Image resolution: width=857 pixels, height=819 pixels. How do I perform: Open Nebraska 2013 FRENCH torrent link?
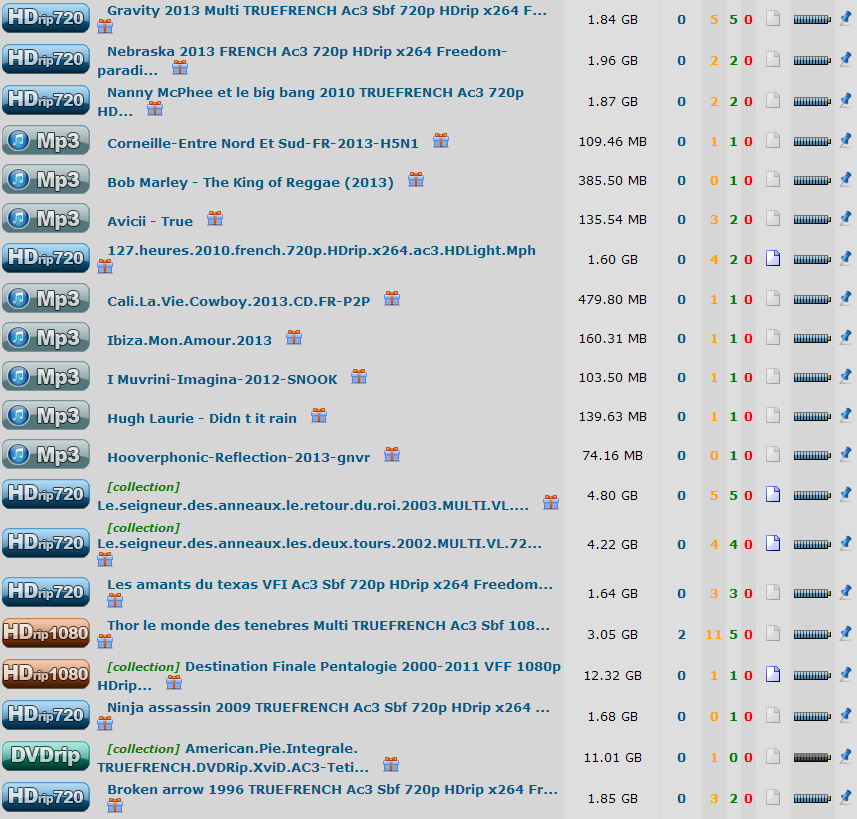(302, 61)
